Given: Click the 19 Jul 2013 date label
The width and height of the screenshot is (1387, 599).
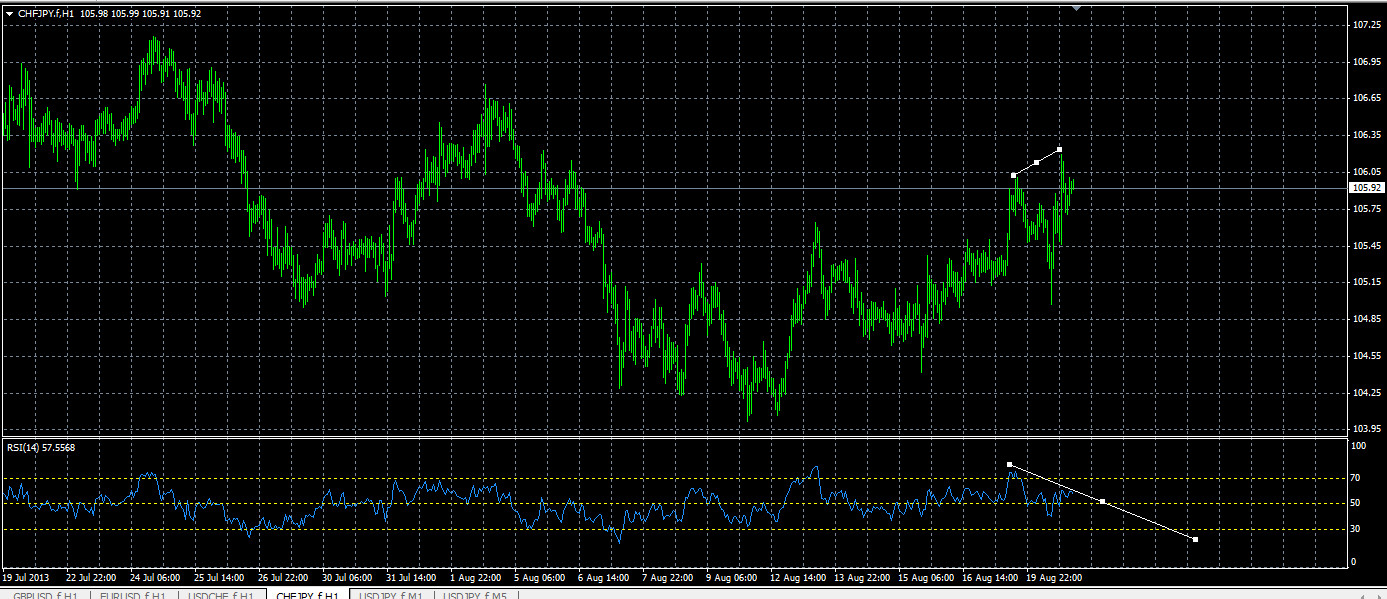Looking at the screenshot, I should [25, 577].
